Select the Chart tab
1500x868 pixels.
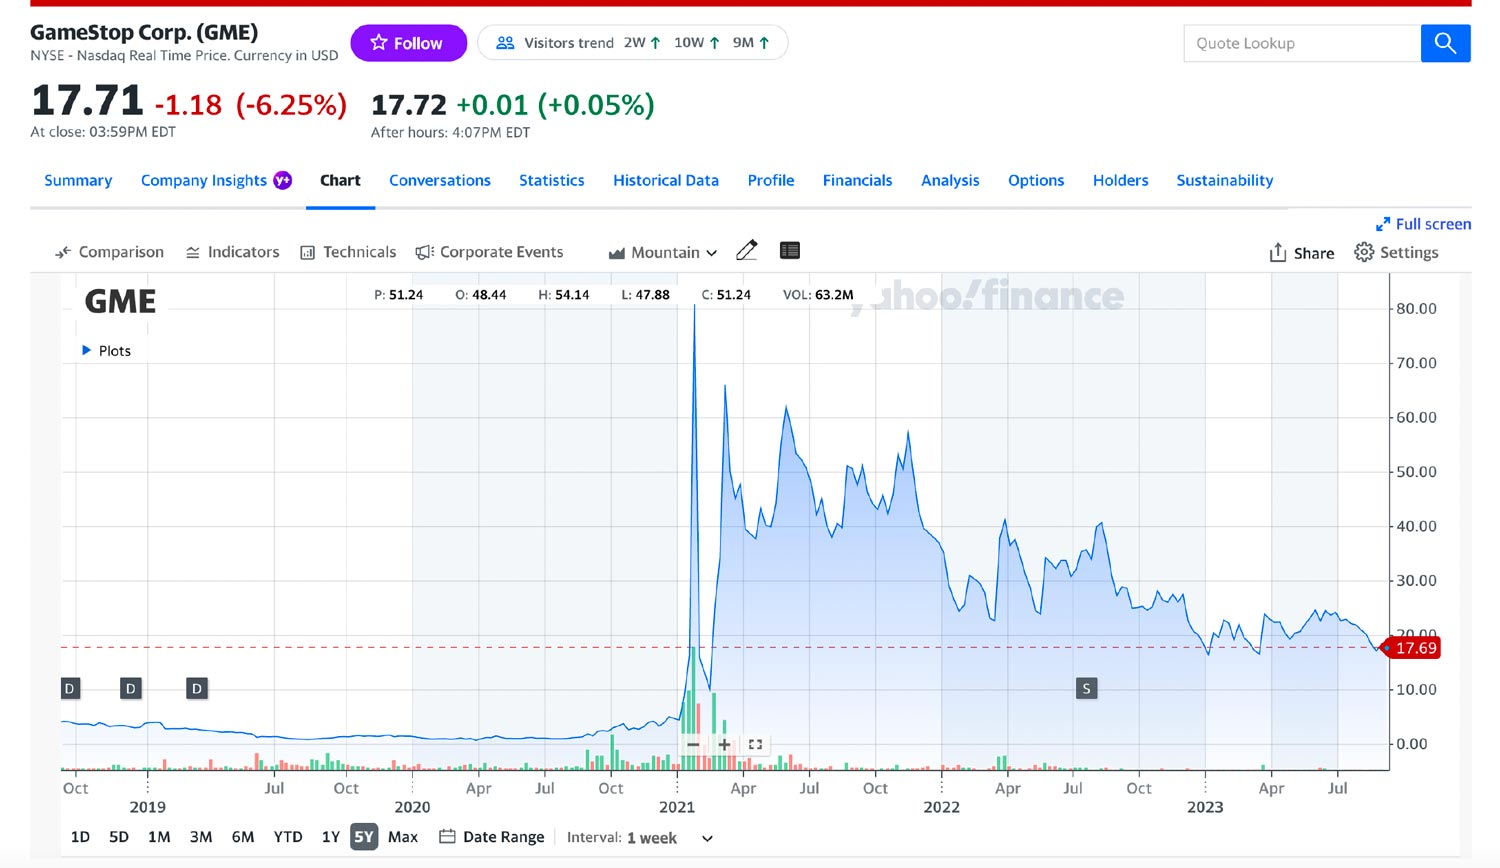click(340, 180)
